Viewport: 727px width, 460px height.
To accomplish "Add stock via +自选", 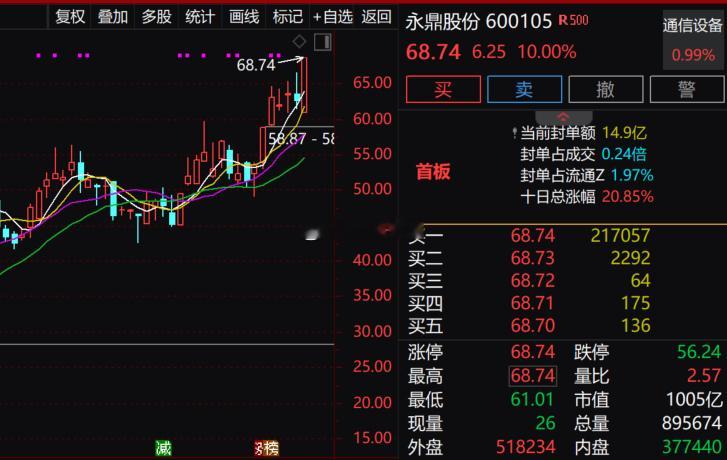I will (x=332, y=17).
